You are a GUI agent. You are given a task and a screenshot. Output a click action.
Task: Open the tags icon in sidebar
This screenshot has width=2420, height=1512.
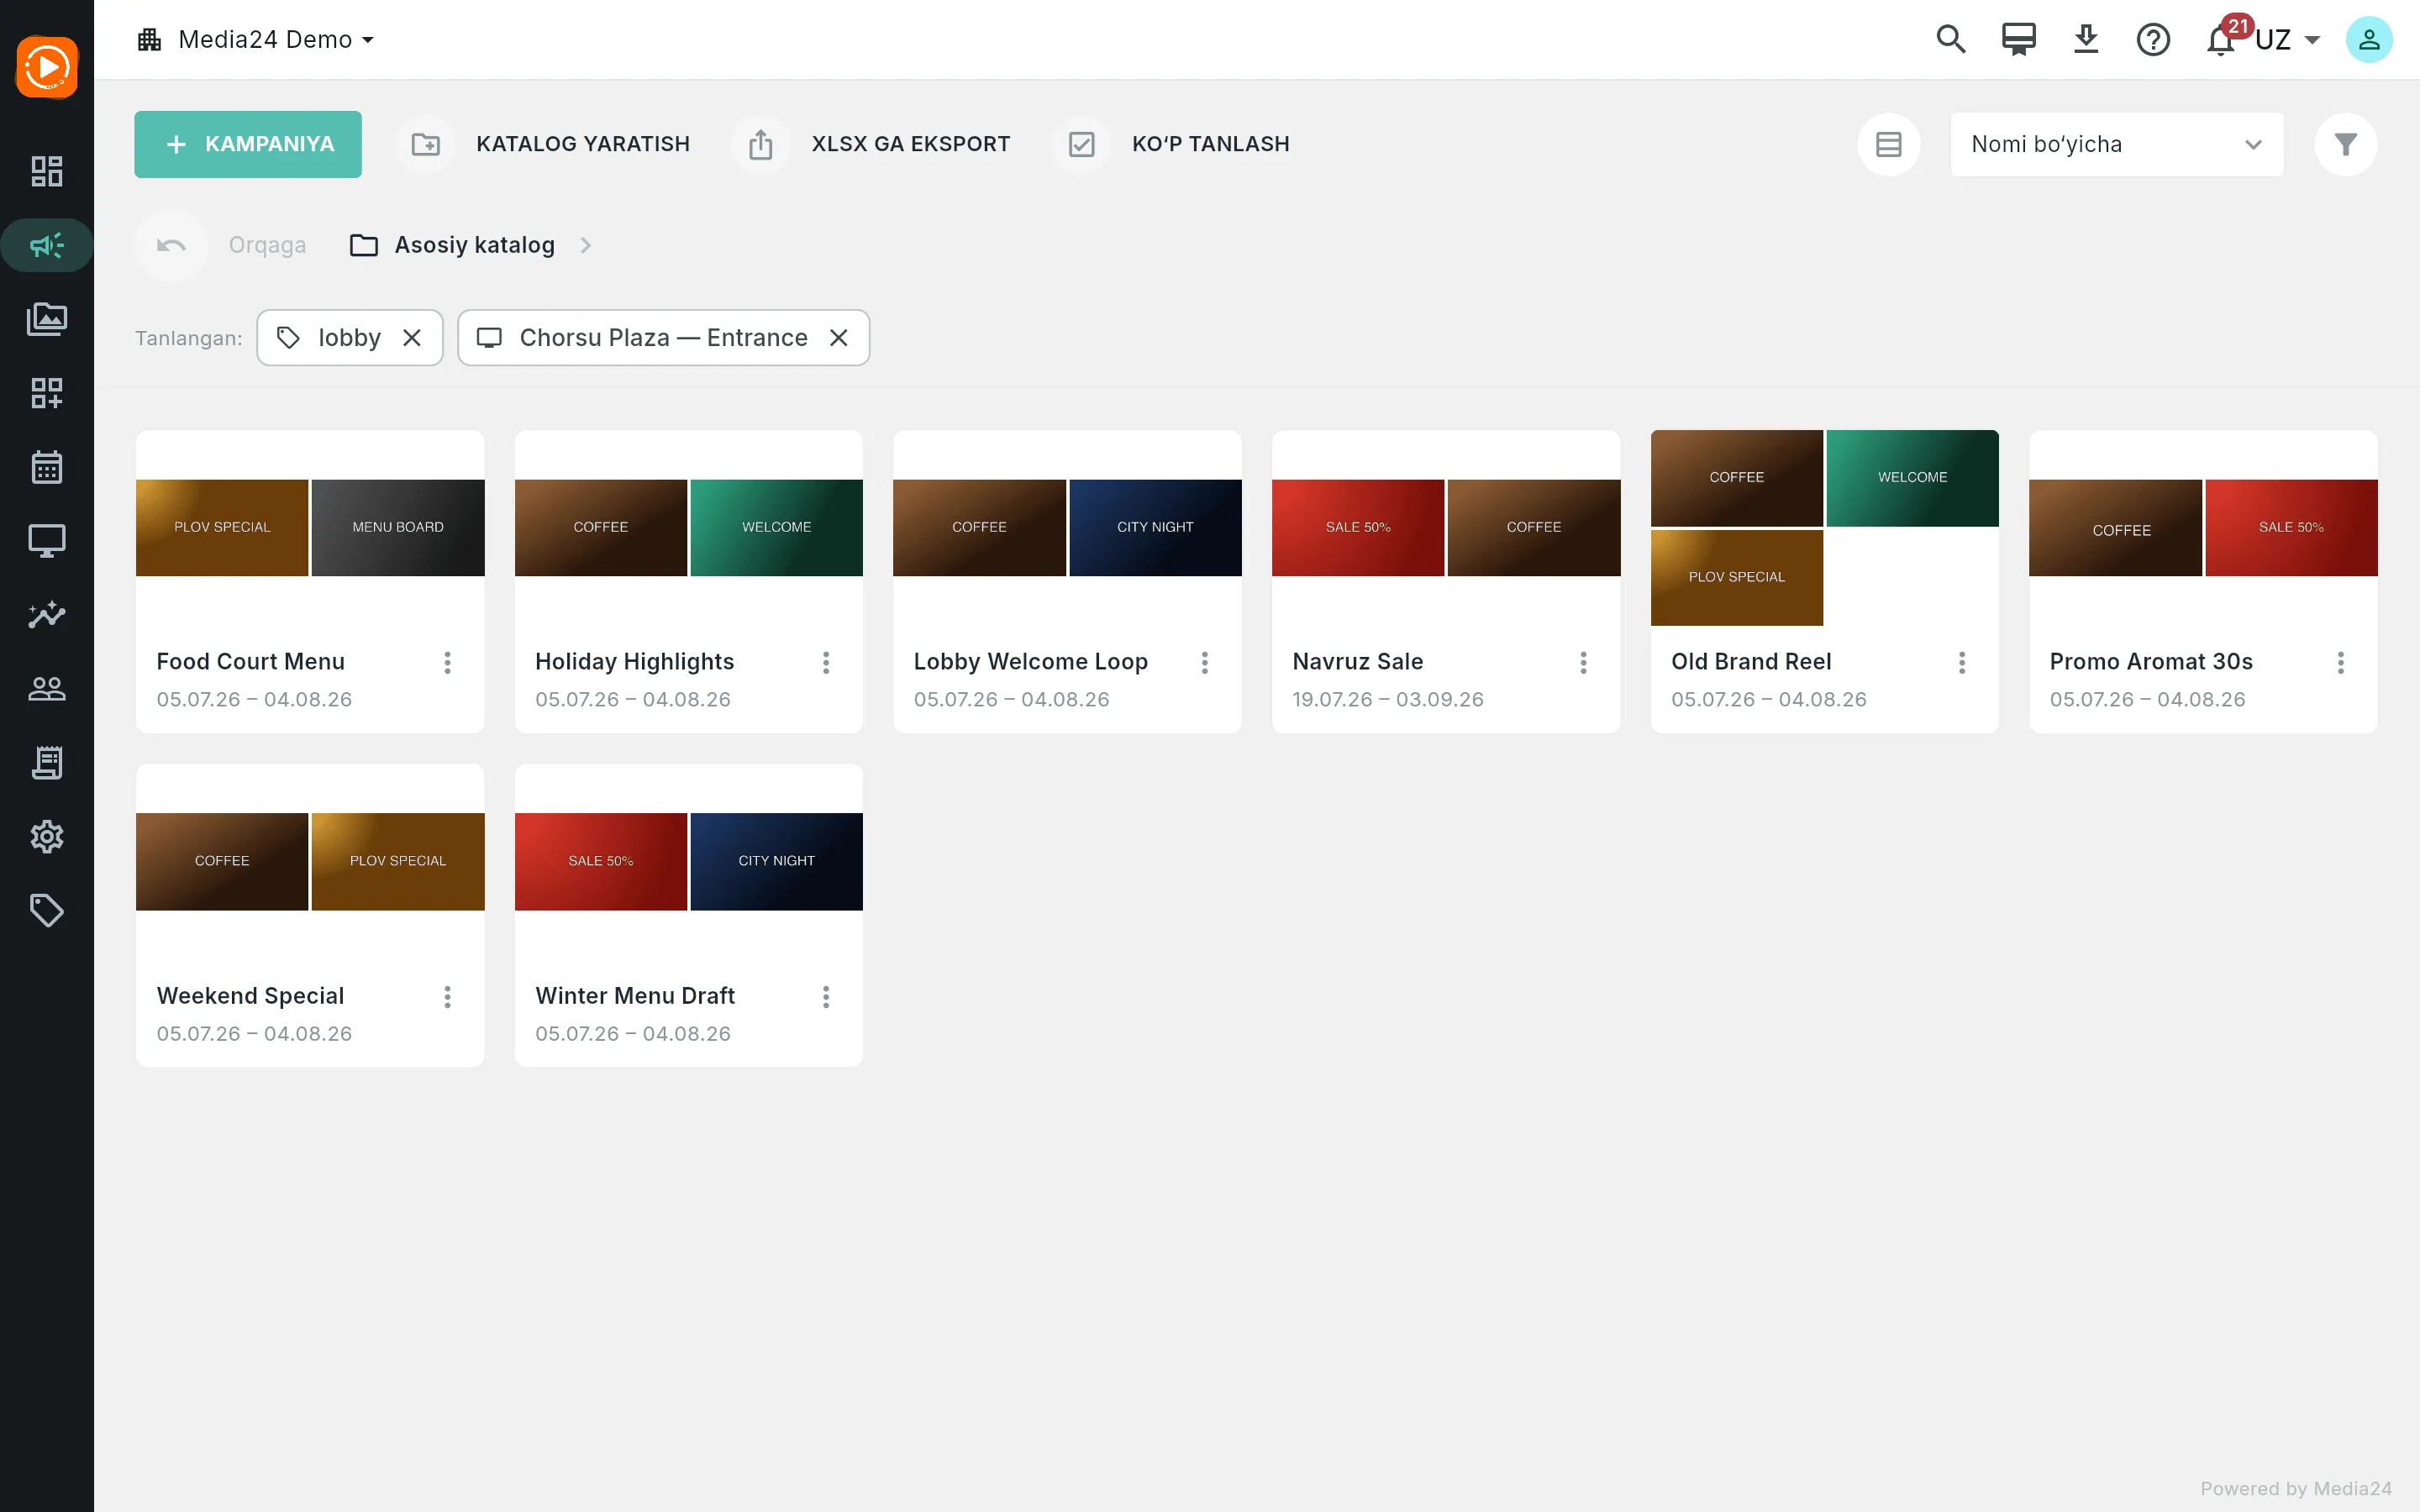coord(47,910)
